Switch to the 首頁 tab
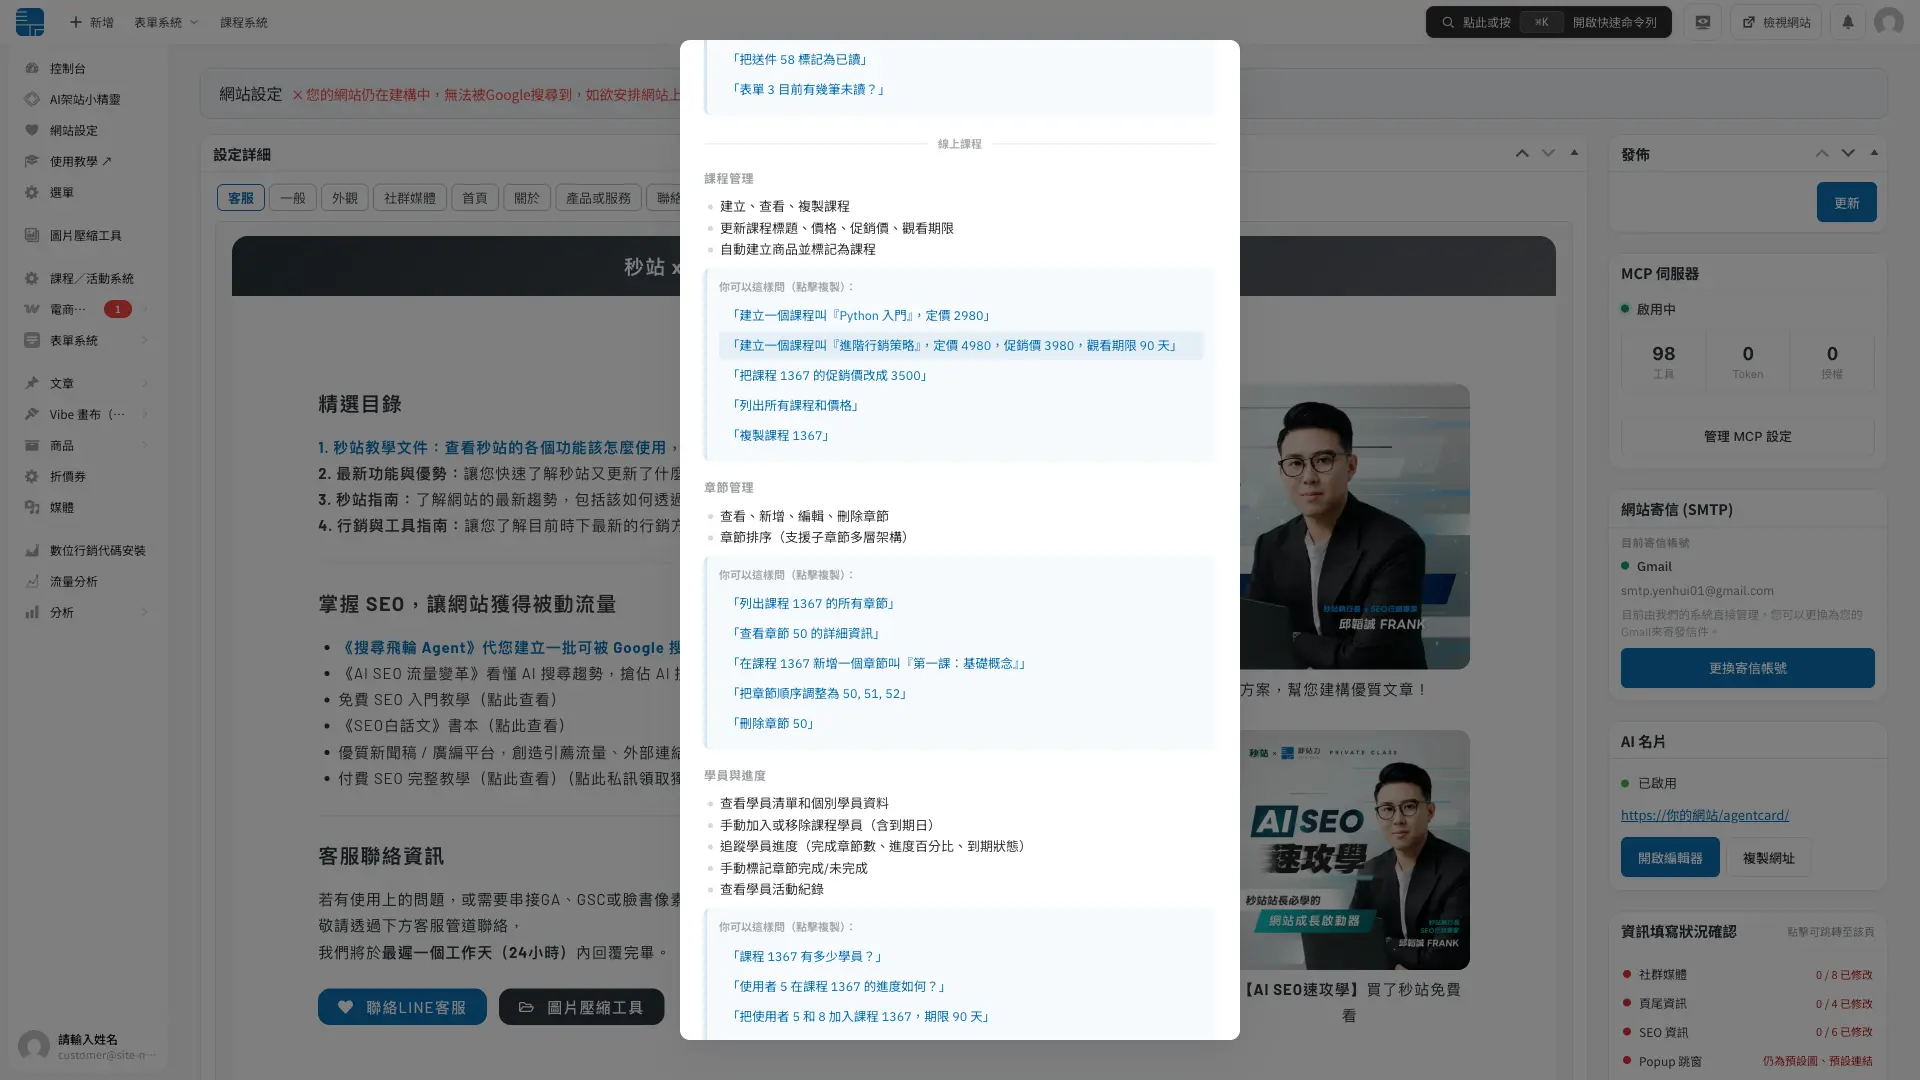The image size is (1920, 1080). click(475, 197)
